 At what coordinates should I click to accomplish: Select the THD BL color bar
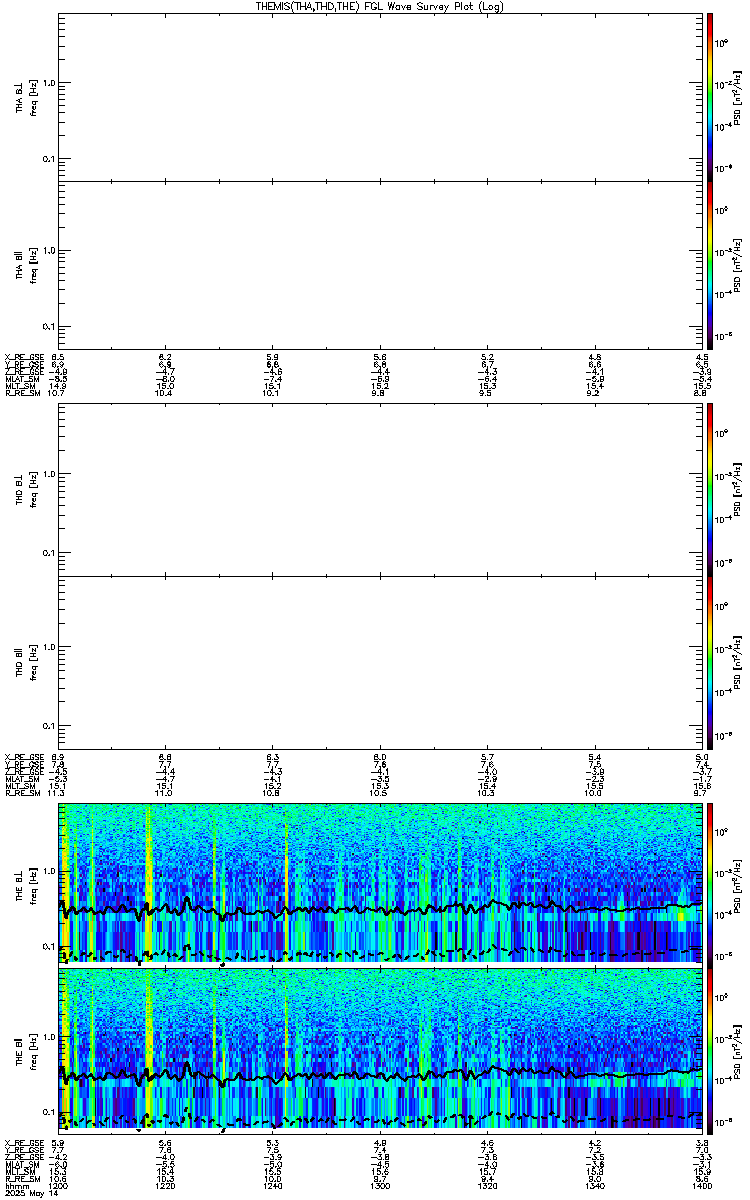[x=710, y=490]
